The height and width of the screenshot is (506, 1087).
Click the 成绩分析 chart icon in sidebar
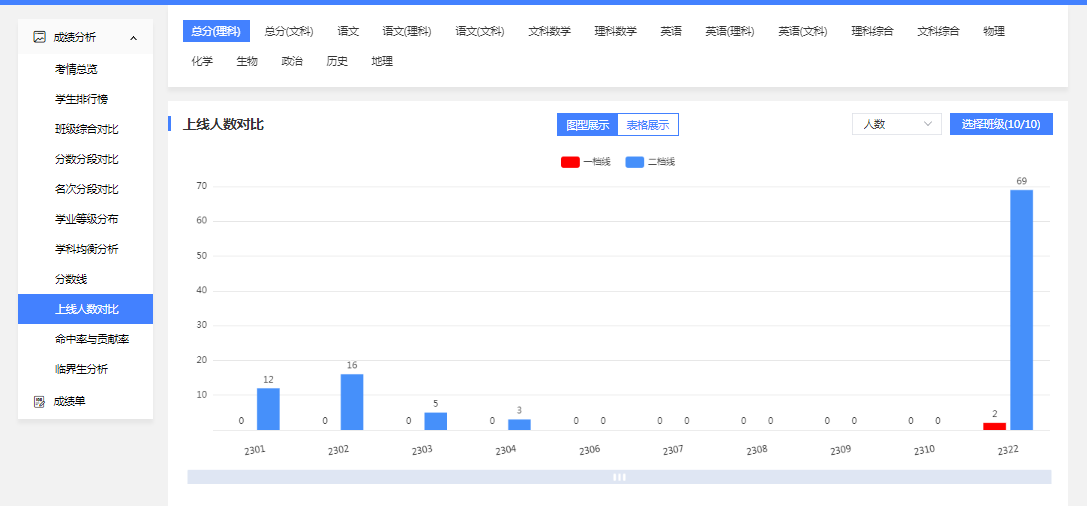coord(40,37)
